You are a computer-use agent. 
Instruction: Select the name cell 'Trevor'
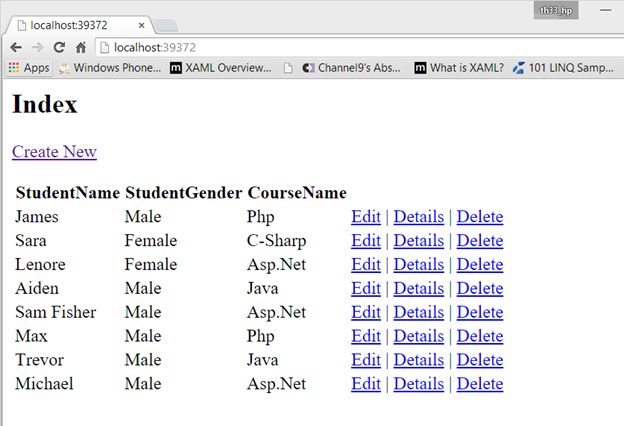point(39,360)
